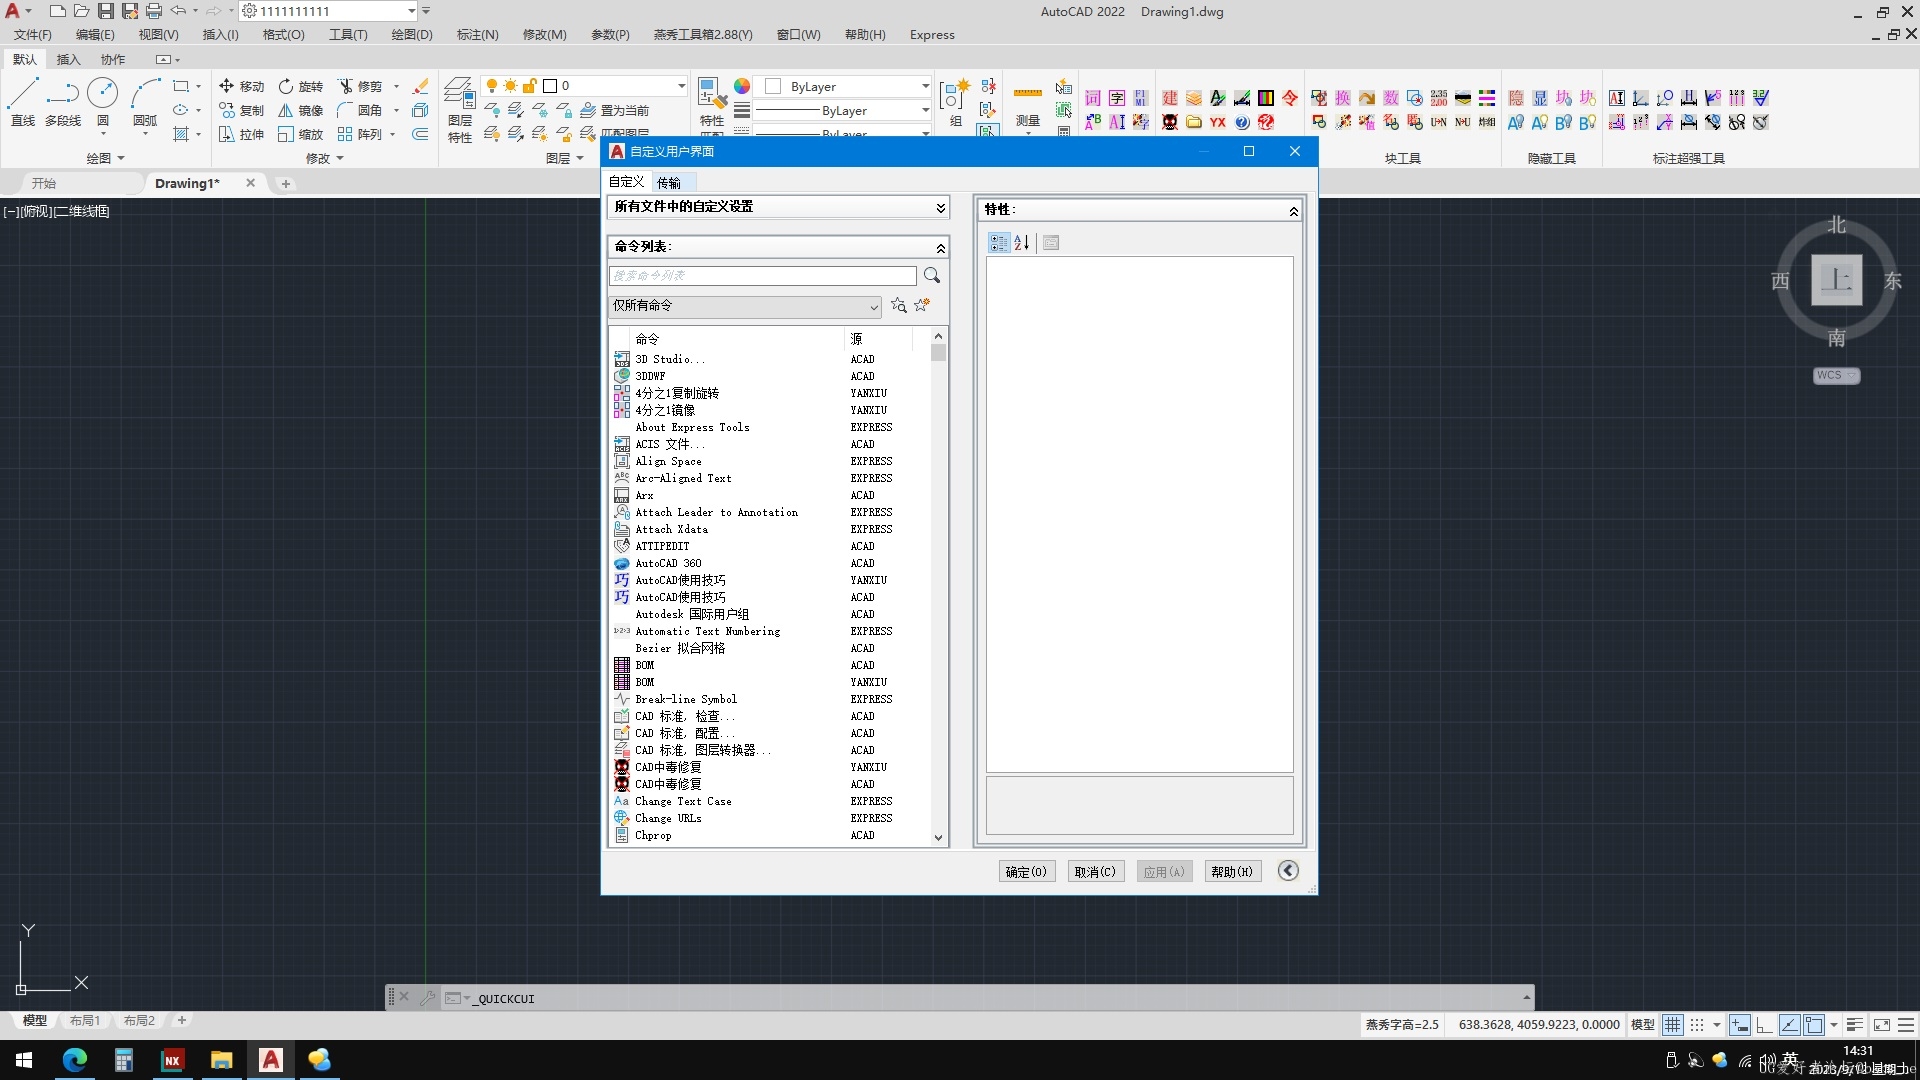Click the create new command star icon
This screenshot has height=1080, width=1920.
click(x=922, y=305)
